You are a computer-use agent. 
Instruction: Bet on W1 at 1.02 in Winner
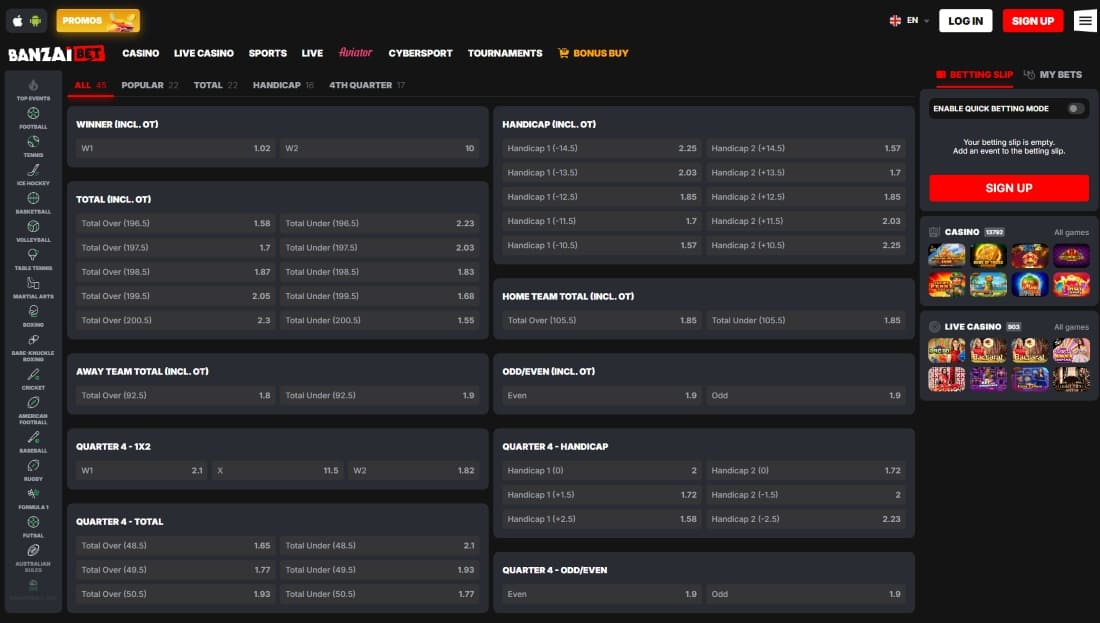(175, 149)
